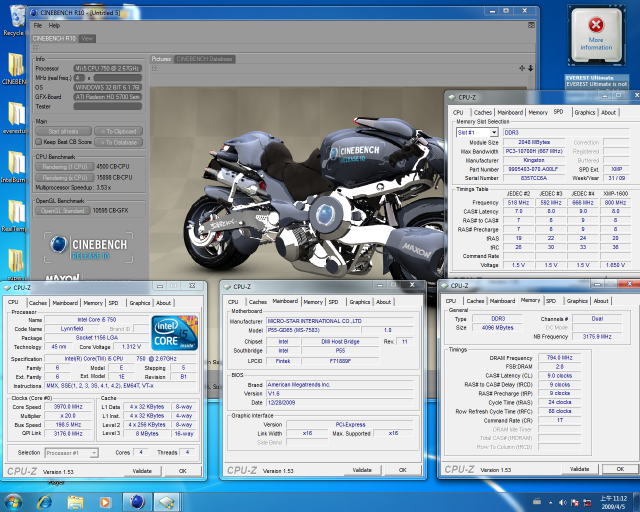The width and height of the screenshot is (640, 512).
Task: Show hidden tray icons arrow
Action: (550, 503)
